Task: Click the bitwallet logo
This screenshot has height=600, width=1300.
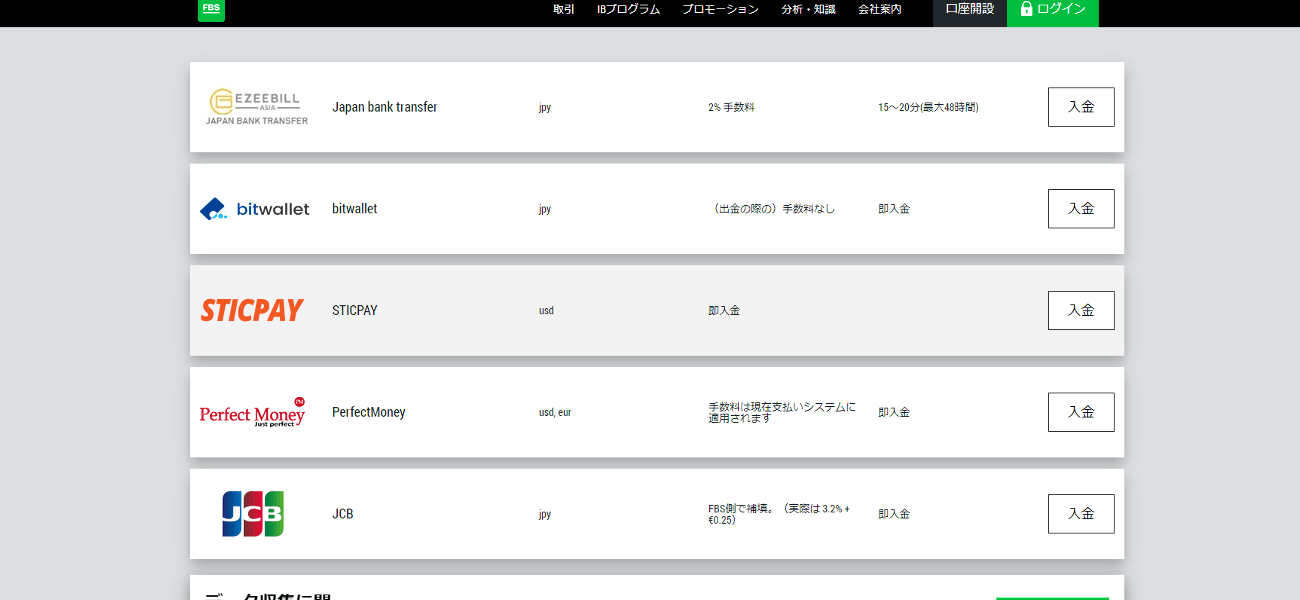Action: tap(255, 209)
